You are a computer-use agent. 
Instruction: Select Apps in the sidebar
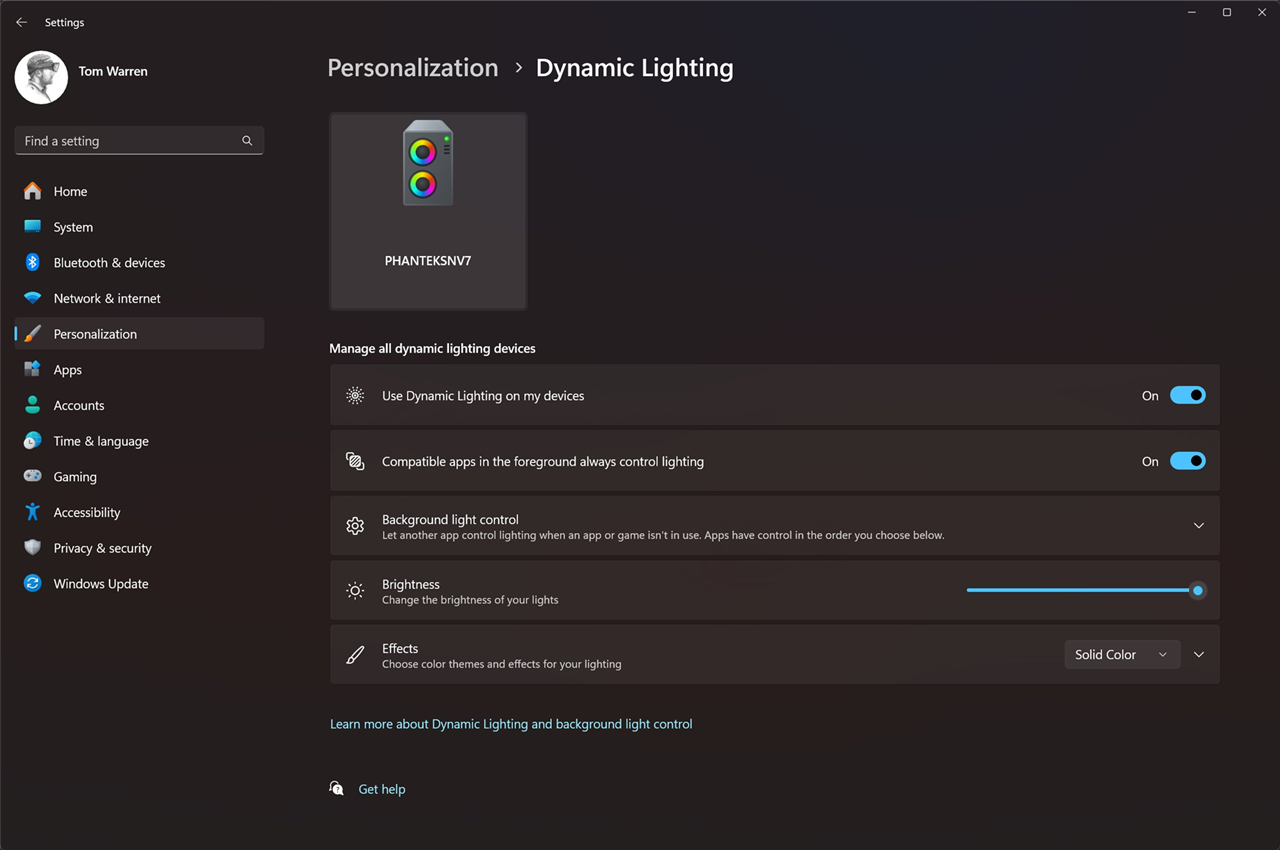pyautogui.click(x=139, y=369)
